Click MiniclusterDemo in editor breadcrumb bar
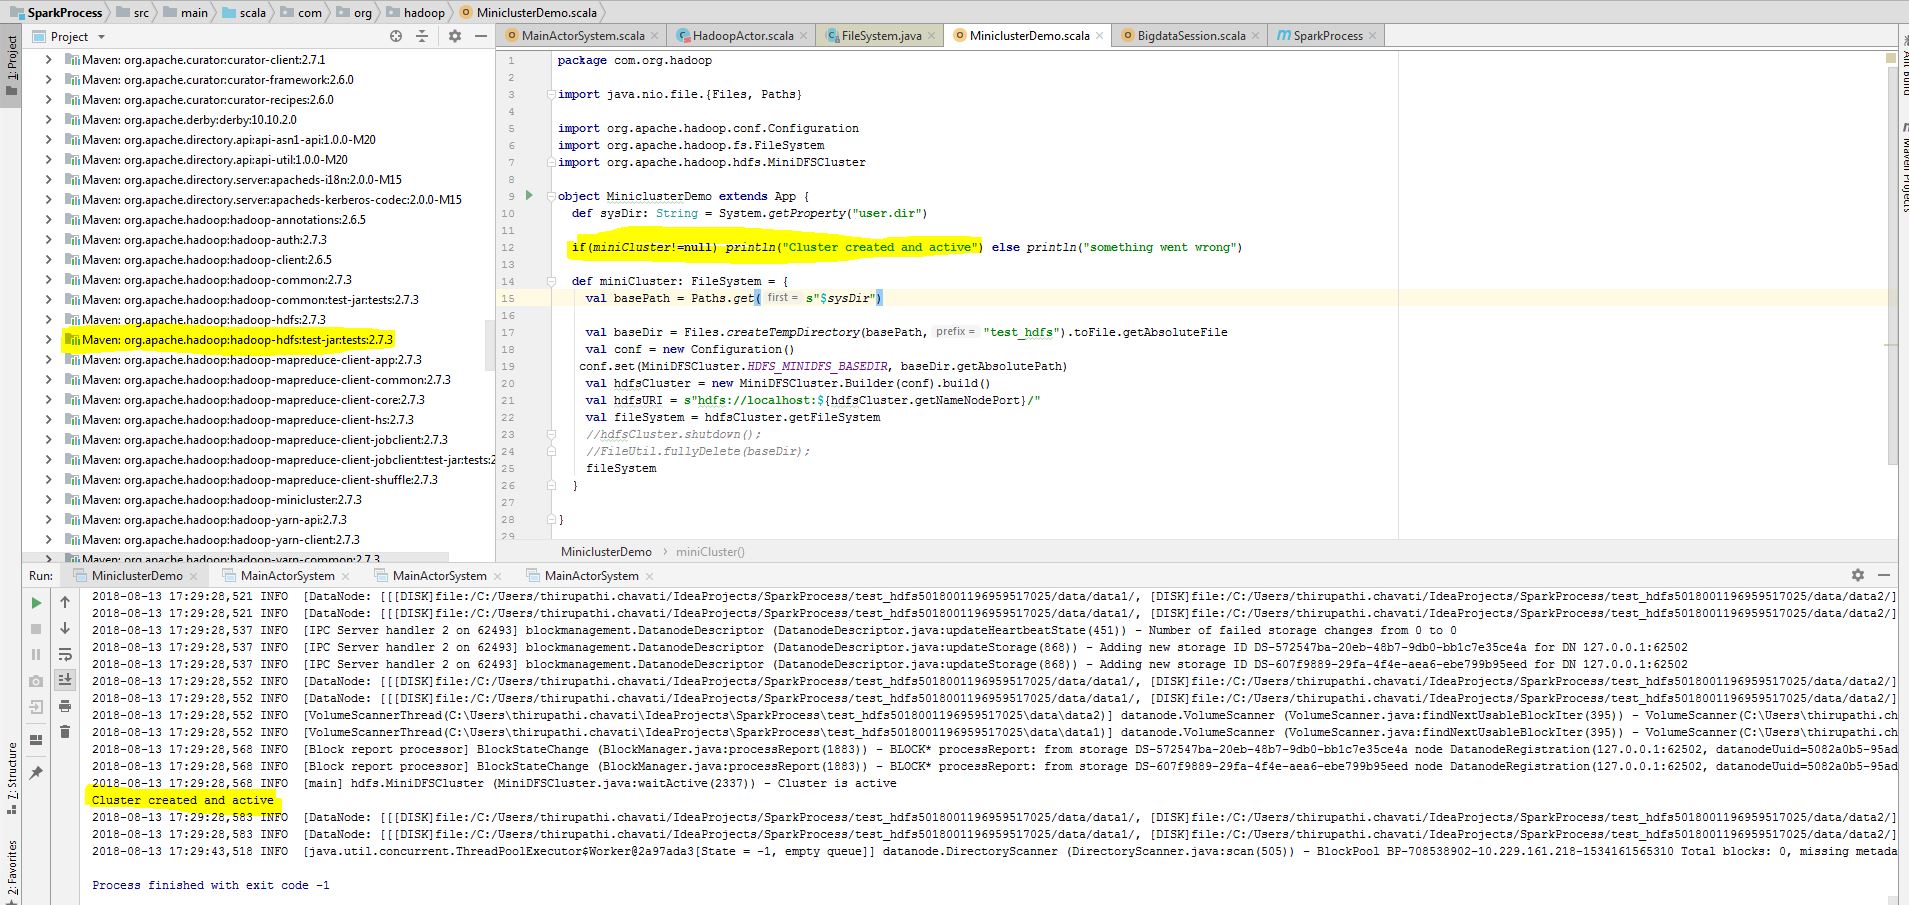This screenshot has width=1909, height=905. 606,552
